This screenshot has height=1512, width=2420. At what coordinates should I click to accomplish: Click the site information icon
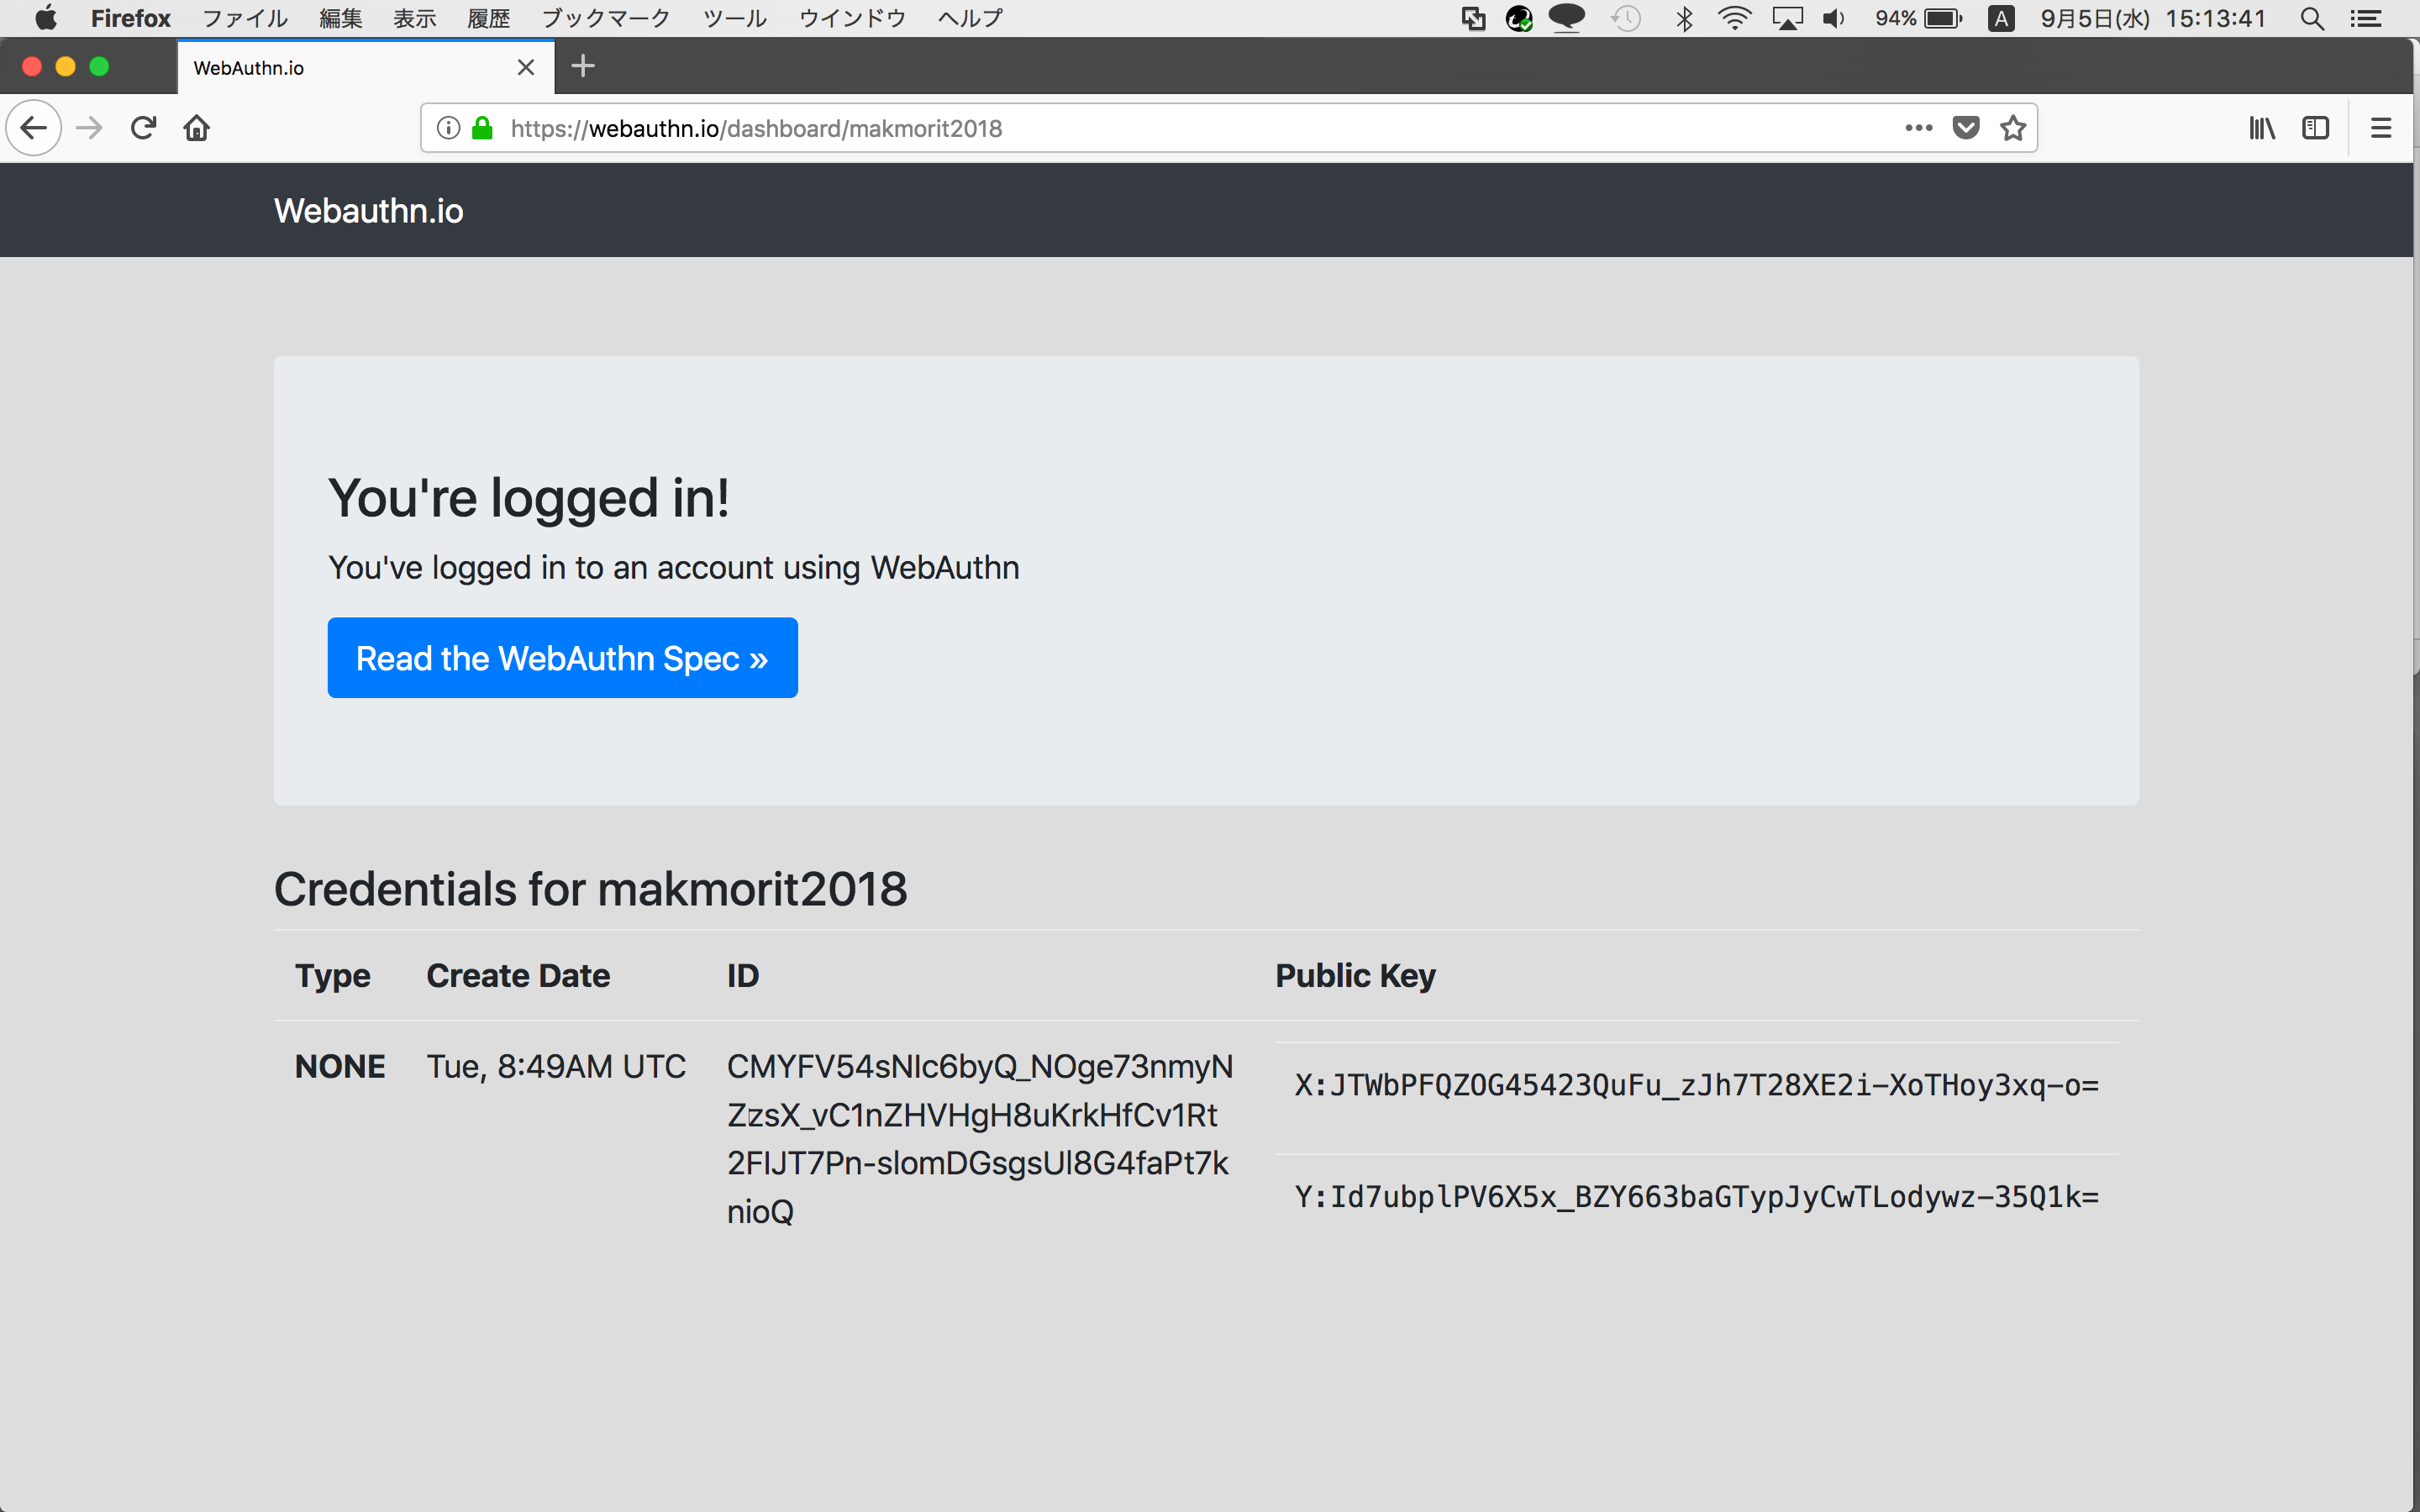[447, 128]
